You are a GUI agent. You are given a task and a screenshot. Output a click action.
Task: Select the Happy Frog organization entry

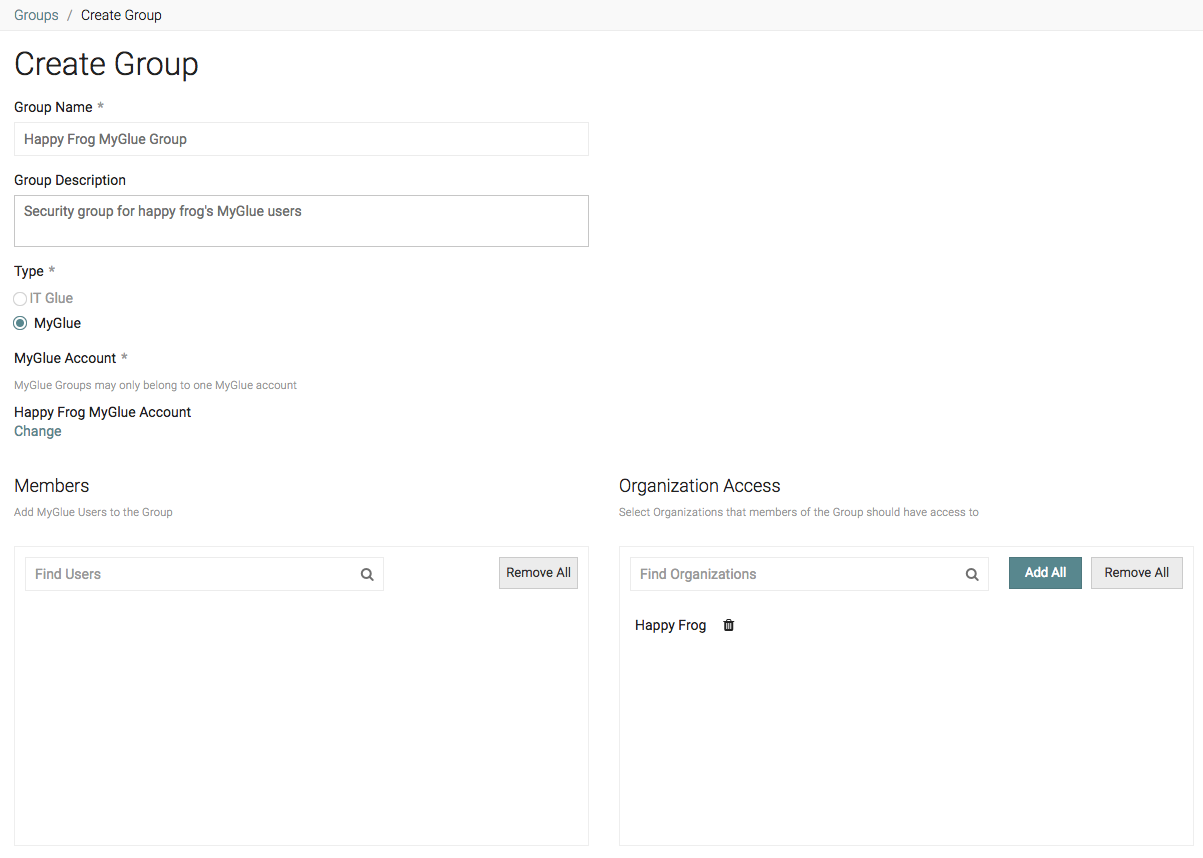[670, 625]
